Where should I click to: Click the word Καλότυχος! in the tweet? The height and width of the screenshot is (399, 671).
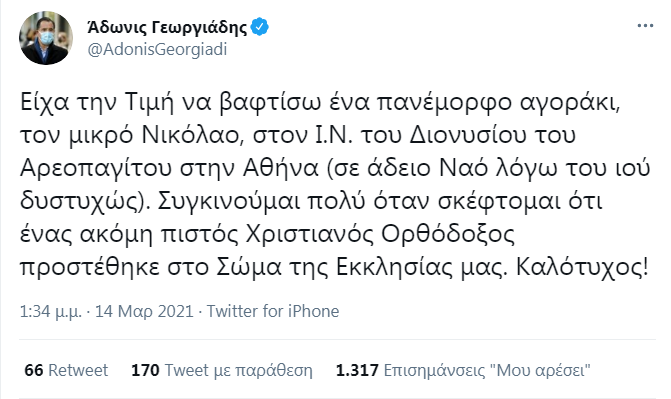(x=582, y=268)
